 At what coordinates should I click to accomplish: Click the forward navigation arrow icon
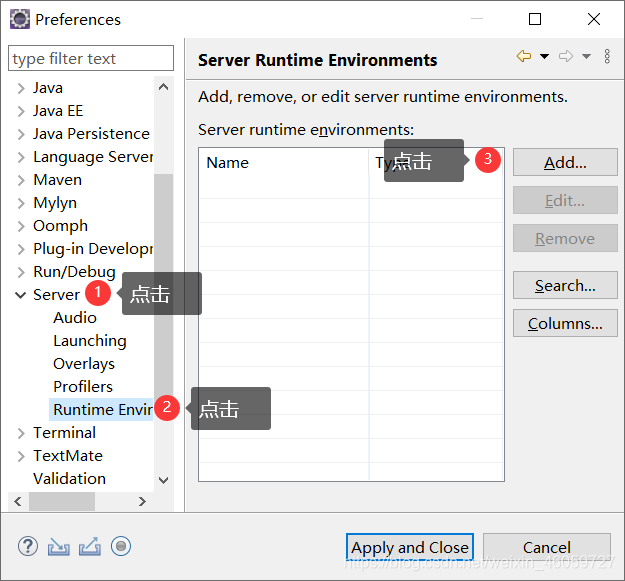click(566, 56)
